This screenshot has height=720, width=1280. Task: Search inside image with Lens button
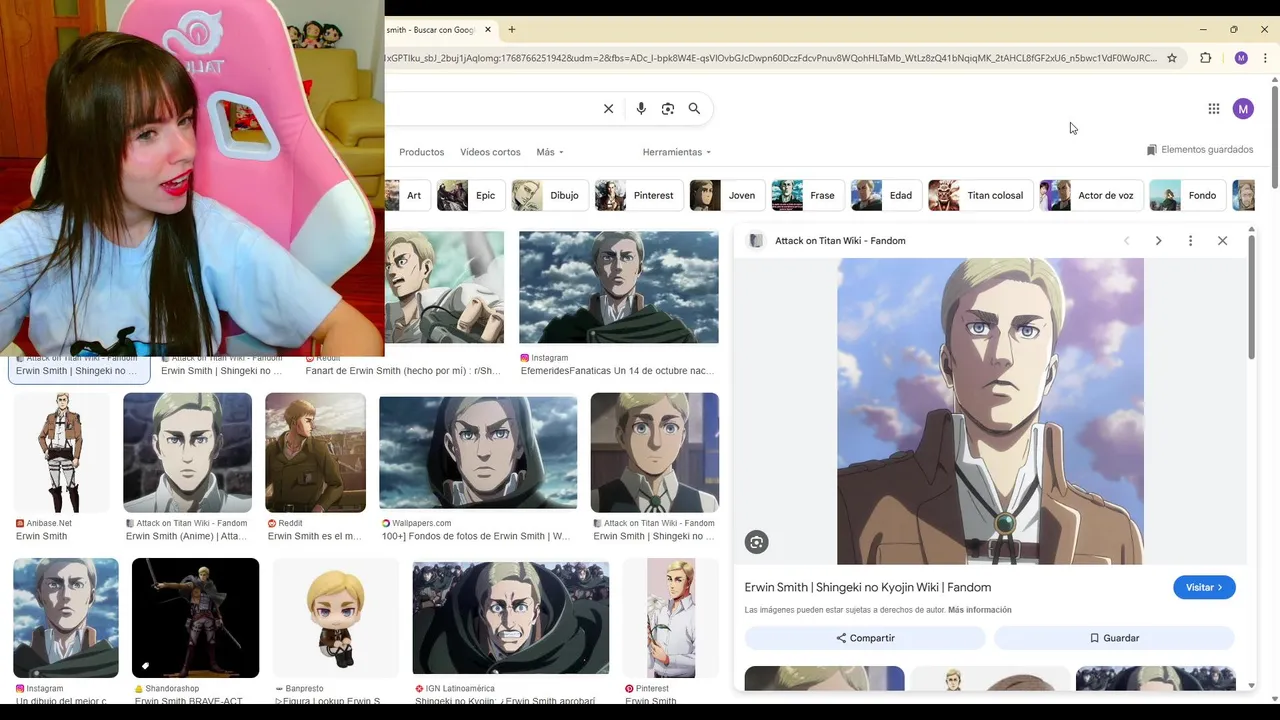[756, 542]
